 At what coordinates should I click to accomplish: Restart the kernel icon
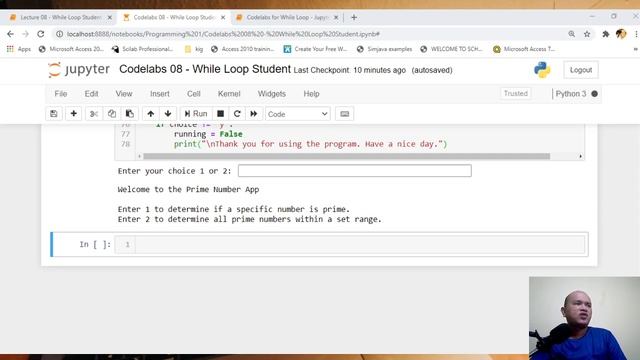tap(237, 114)
